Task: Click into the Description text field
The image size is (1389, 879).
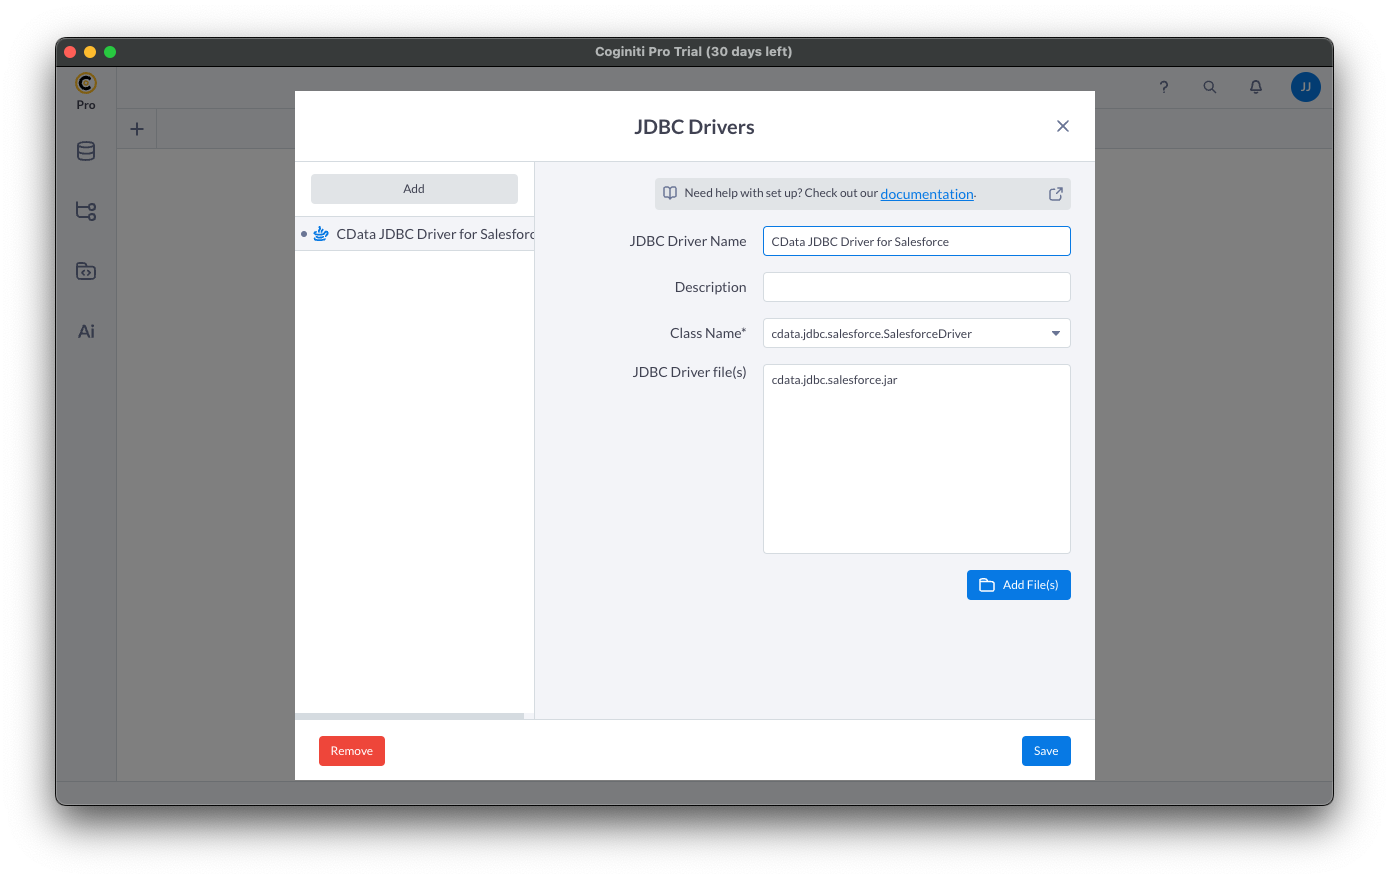Action: pyautogui.click(x=916, y=287)
